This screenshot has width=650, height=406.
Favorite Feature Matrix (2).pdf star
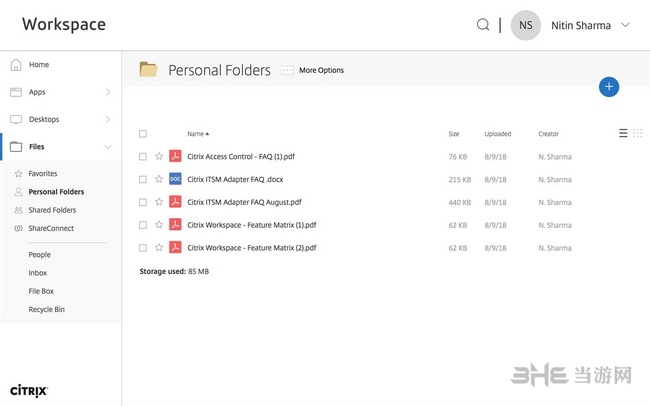point(159,247)
